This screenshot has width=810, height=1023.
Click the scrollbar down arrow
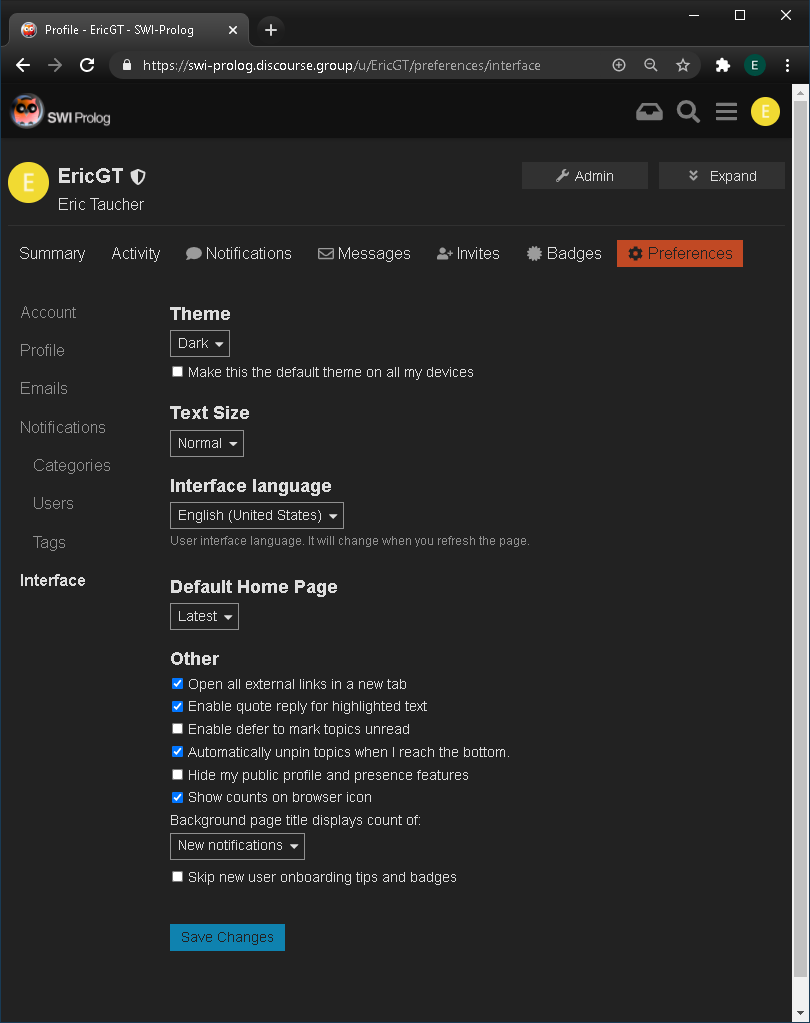click(800, 1013)
